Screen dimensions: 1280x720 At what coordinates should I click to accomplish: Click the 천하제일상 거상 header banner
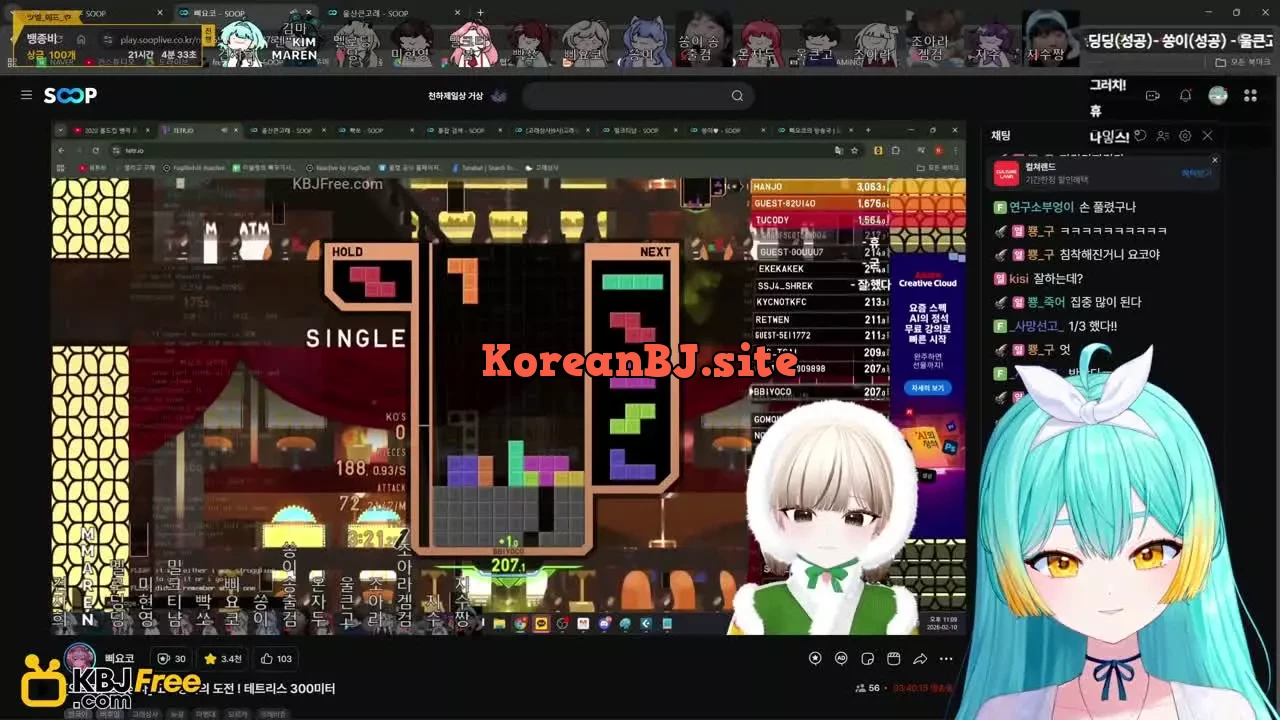(x=467, y=96)
